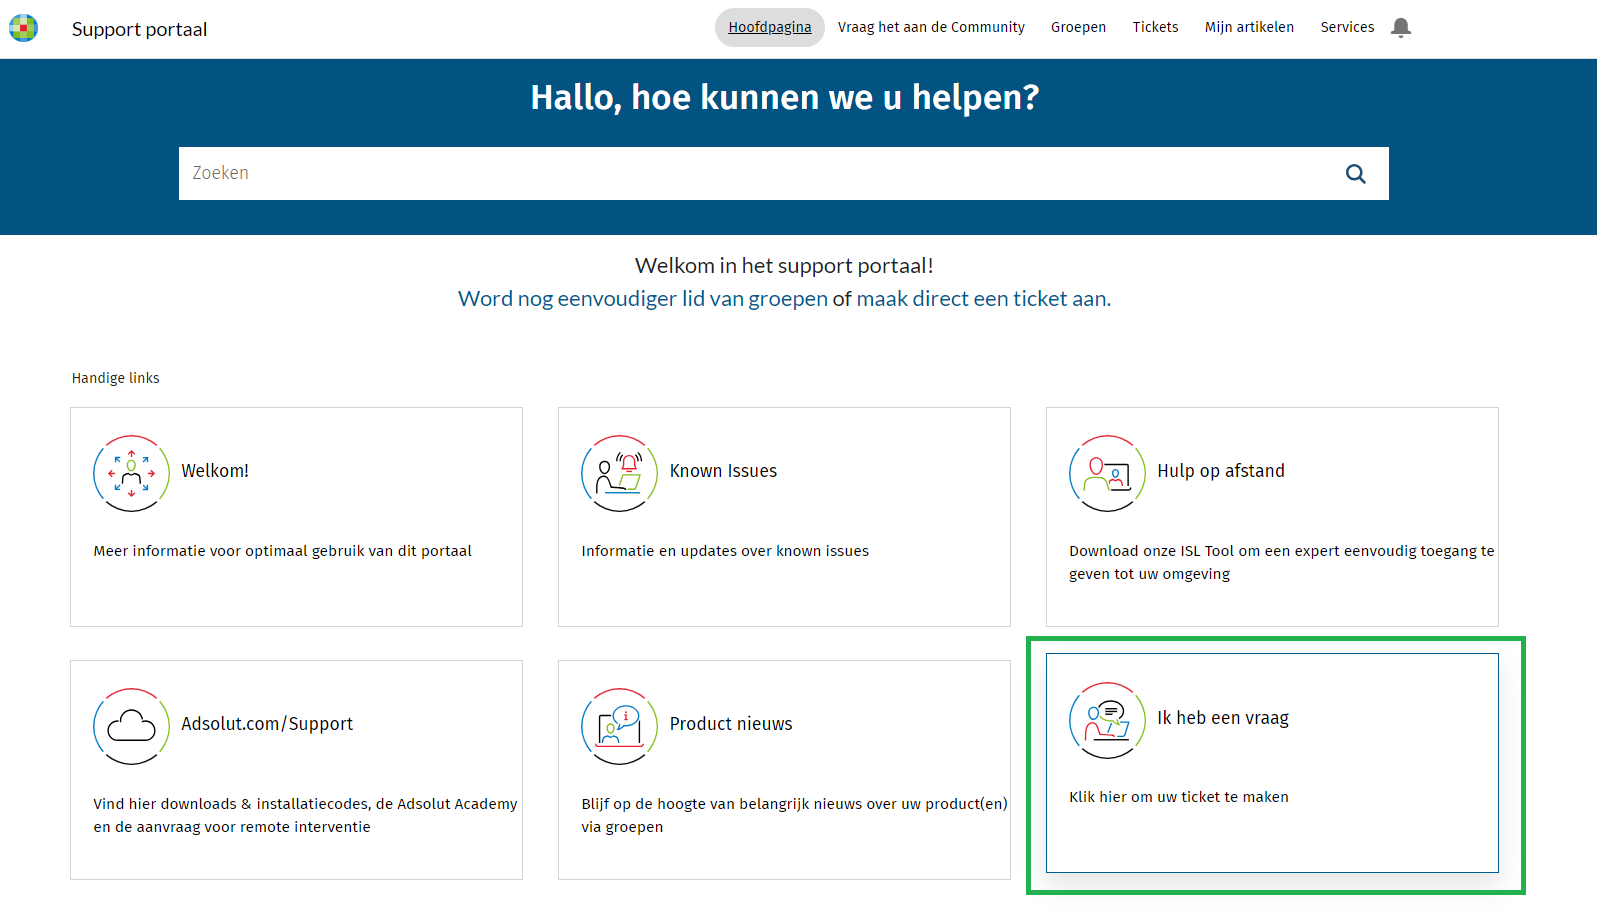Click into the Zoeken search field
Screen dimensions: 1597x924
750,174
